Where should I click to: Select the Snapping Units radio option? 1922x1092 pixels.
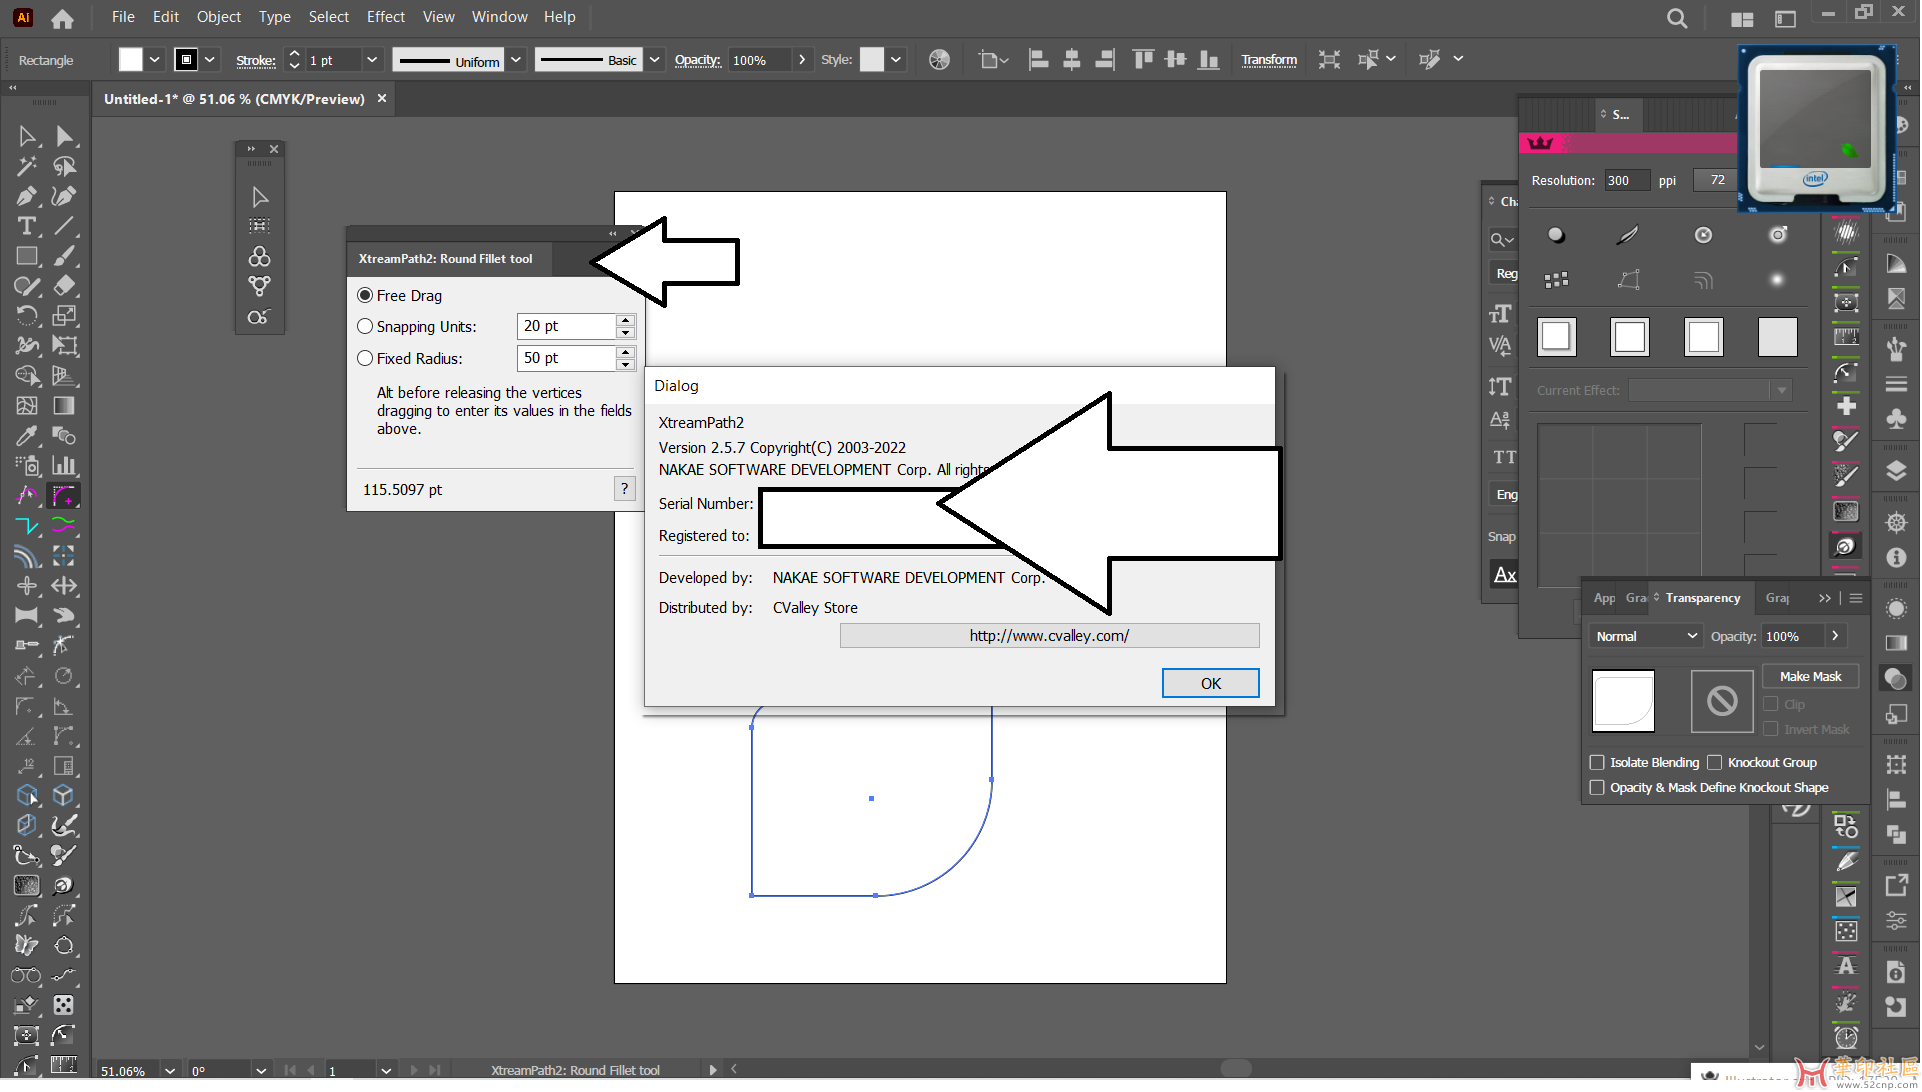[365, 327]
